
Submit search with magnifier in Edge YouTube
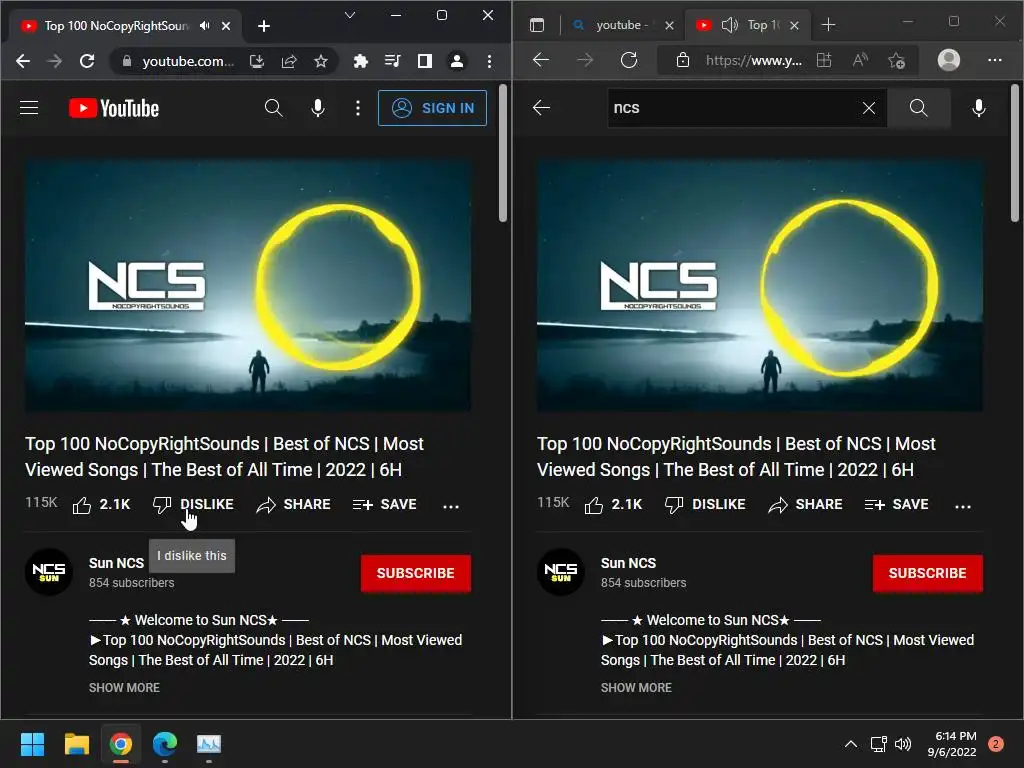coord(919,108)
